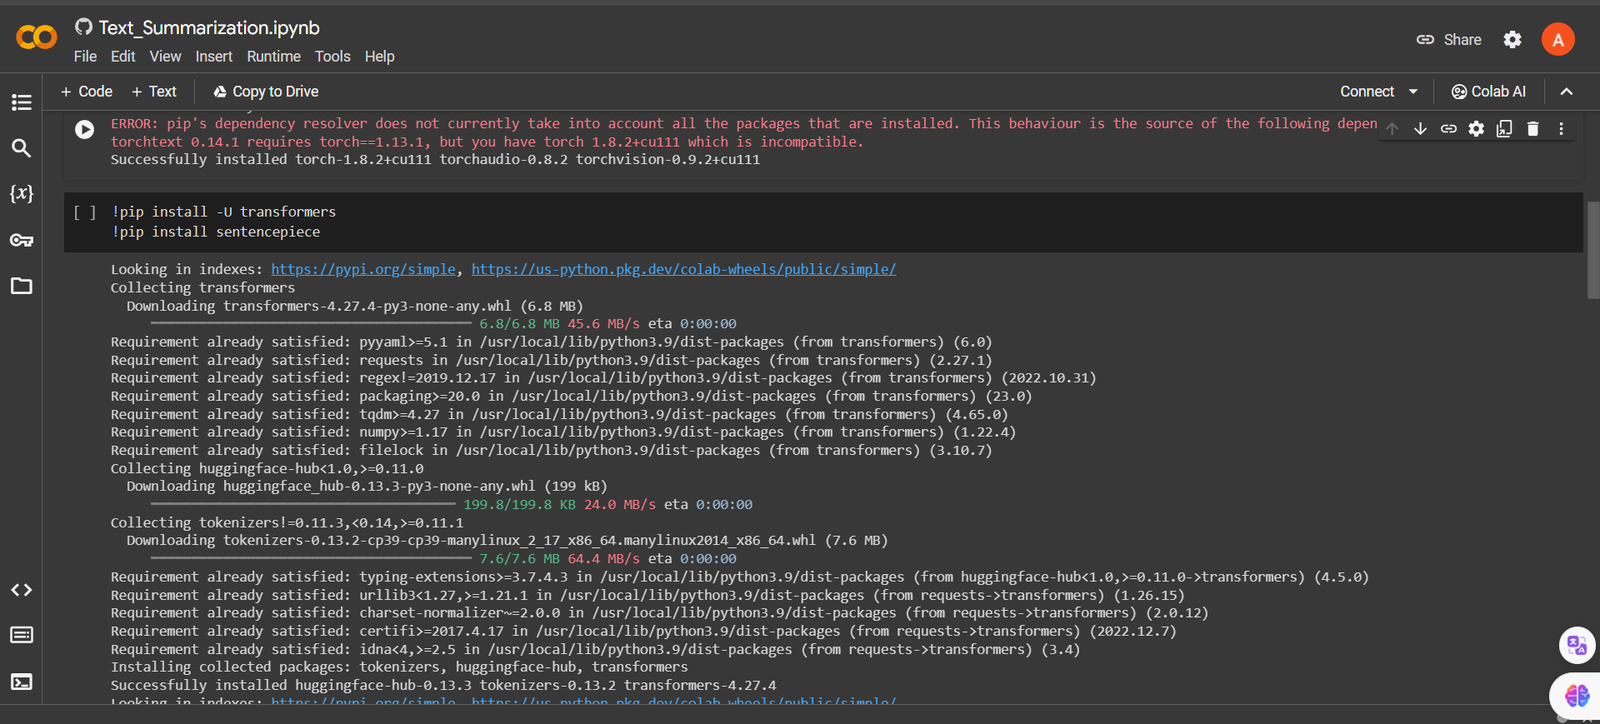Open the Runtime menu
The image size is (1600, 724).
(x=274, y=56)
